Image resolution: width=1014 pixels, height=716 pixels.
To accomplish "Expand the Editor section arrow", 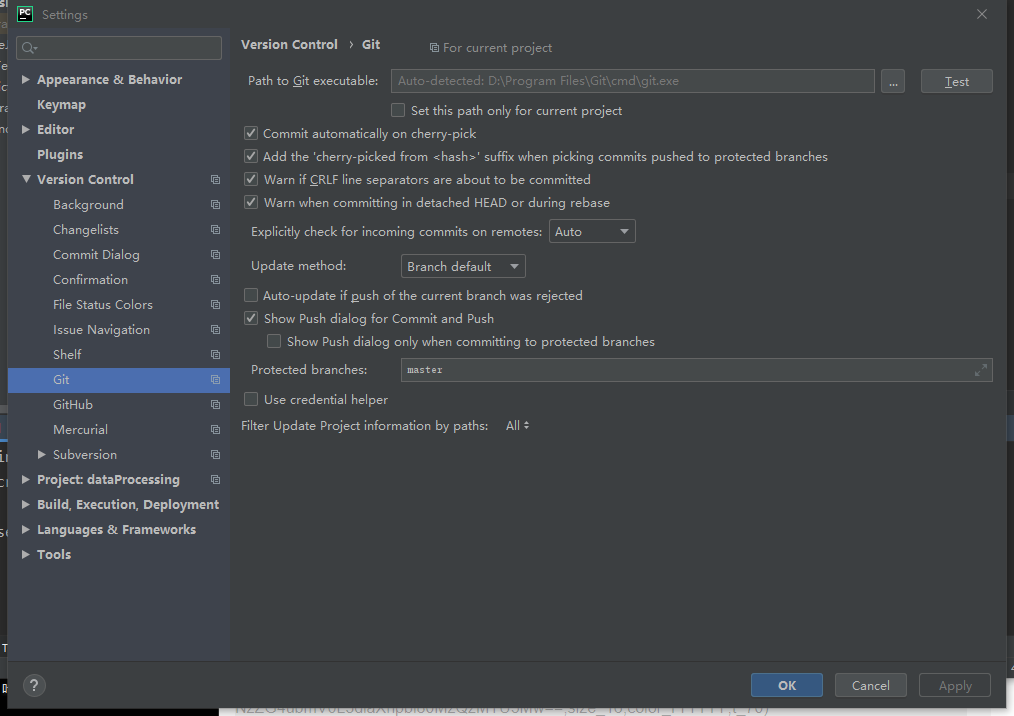I will [25, 129].
